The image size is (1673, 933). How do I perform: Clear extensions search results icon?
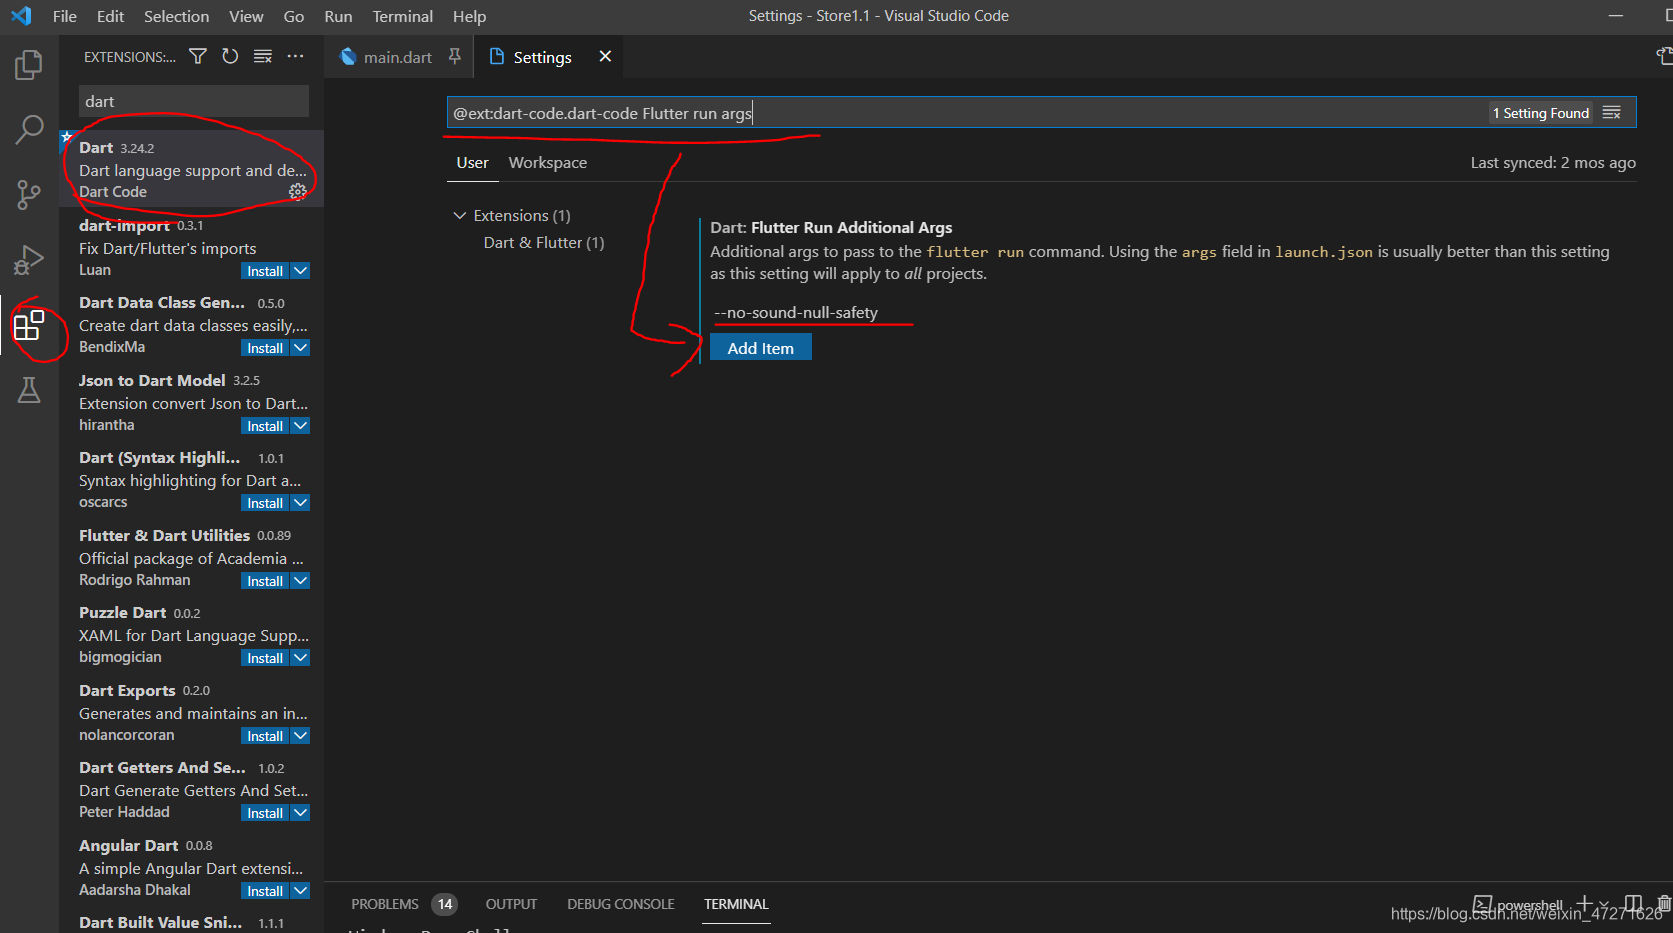click(x=263, y=56)
